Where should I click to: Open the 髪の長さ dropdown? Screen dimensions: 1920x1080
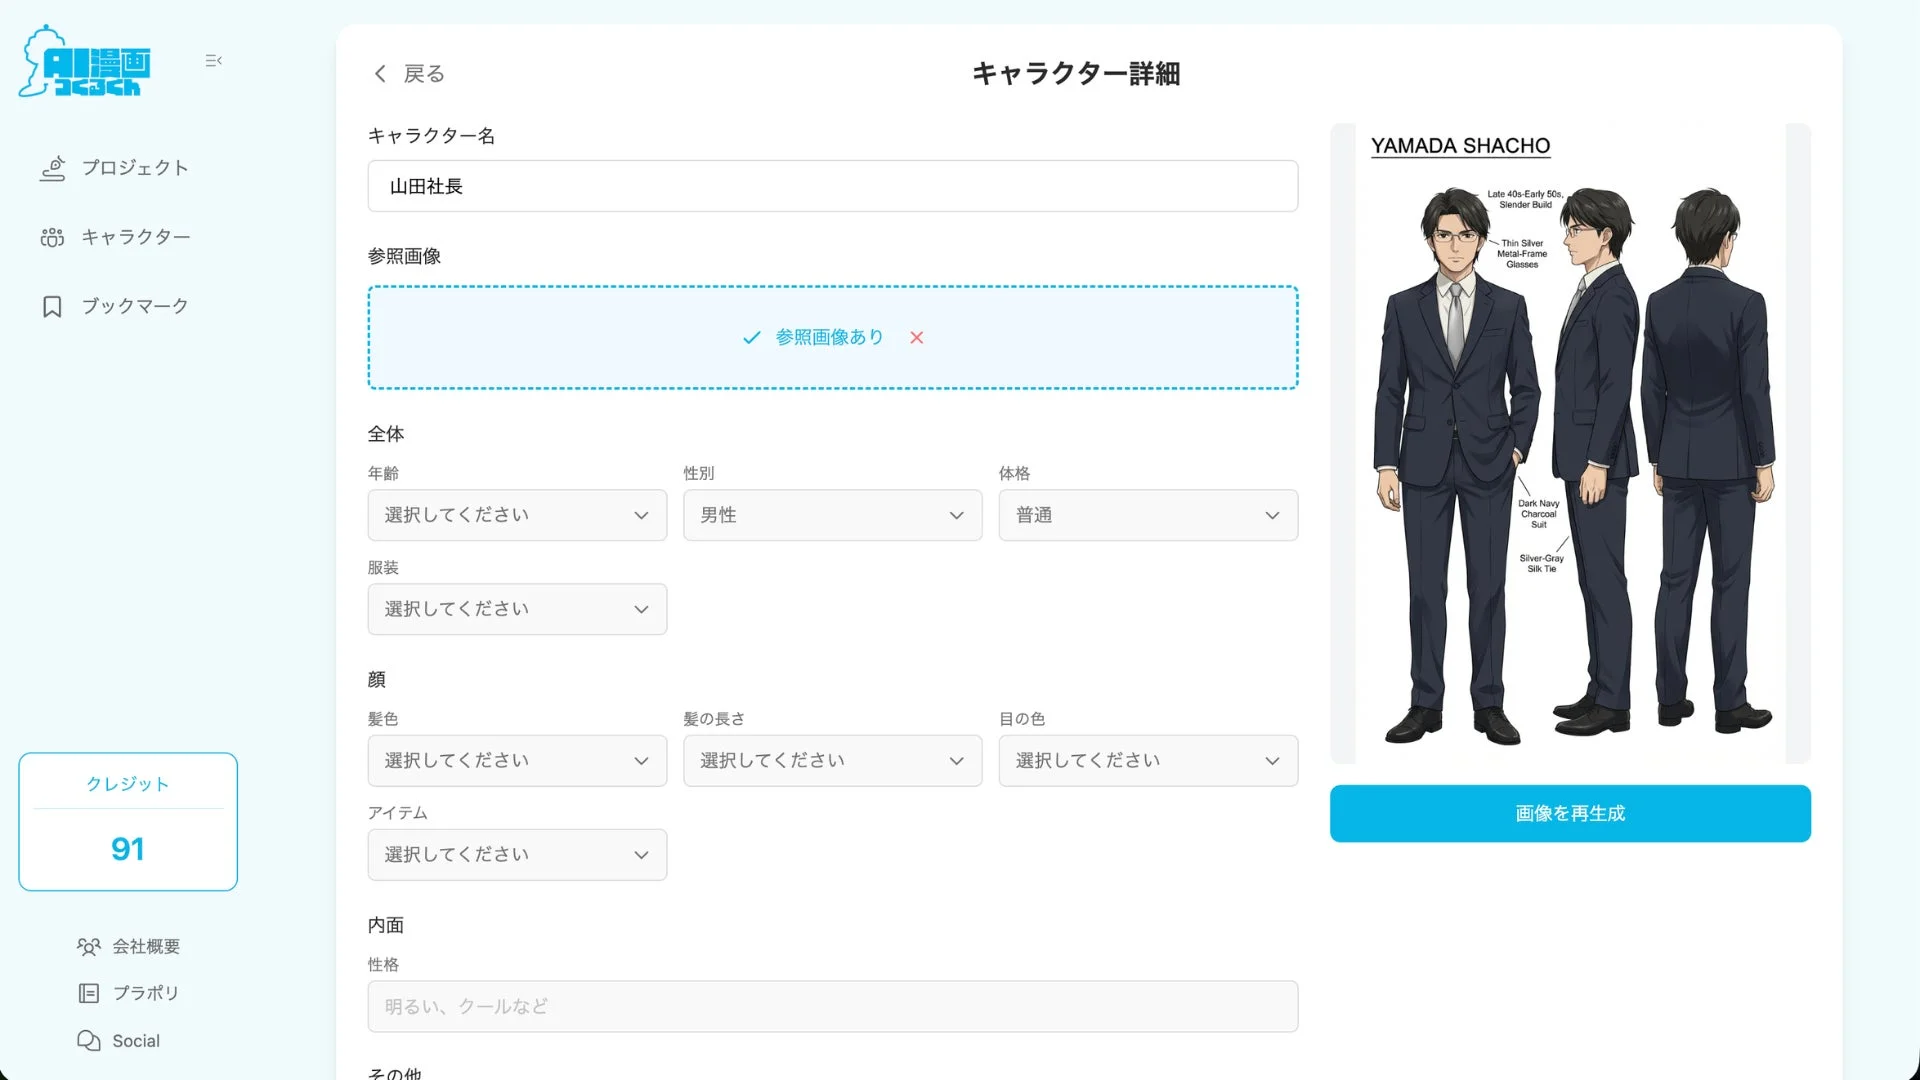832,760
